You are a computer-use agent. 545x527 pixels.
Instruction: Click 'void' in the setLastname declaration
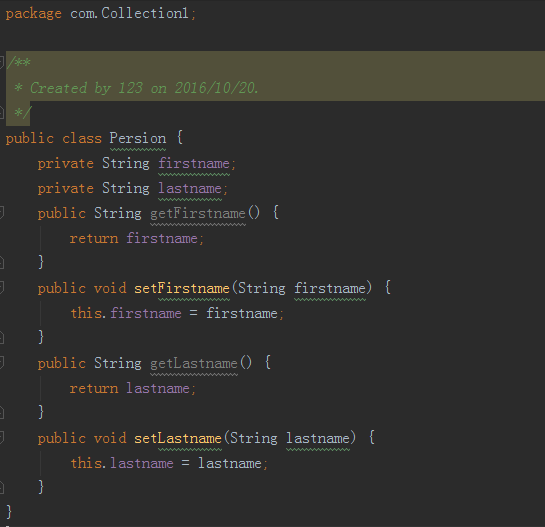coord(110,438)
